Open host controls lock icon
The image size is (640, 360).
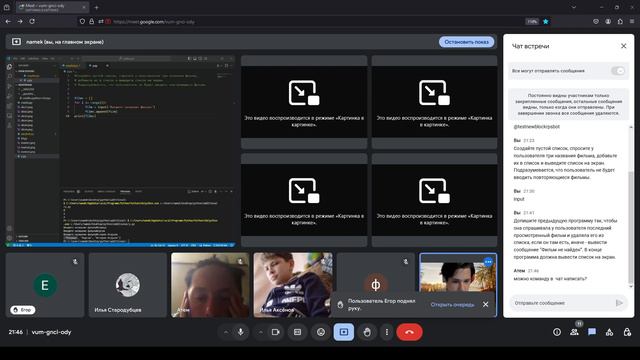(627, 332)
